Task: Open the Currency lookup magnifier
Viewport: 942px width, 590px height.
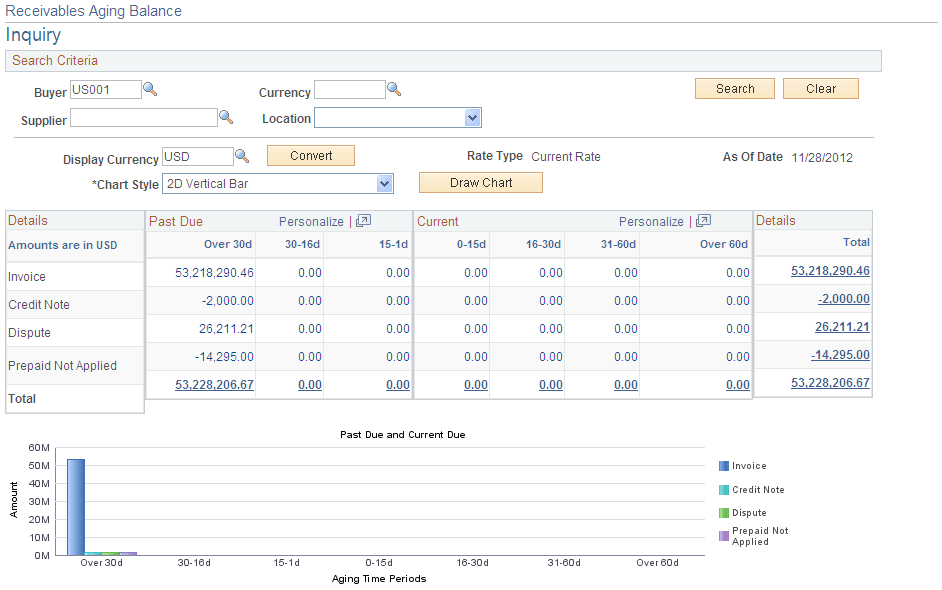Action: (x=394, y=89)
